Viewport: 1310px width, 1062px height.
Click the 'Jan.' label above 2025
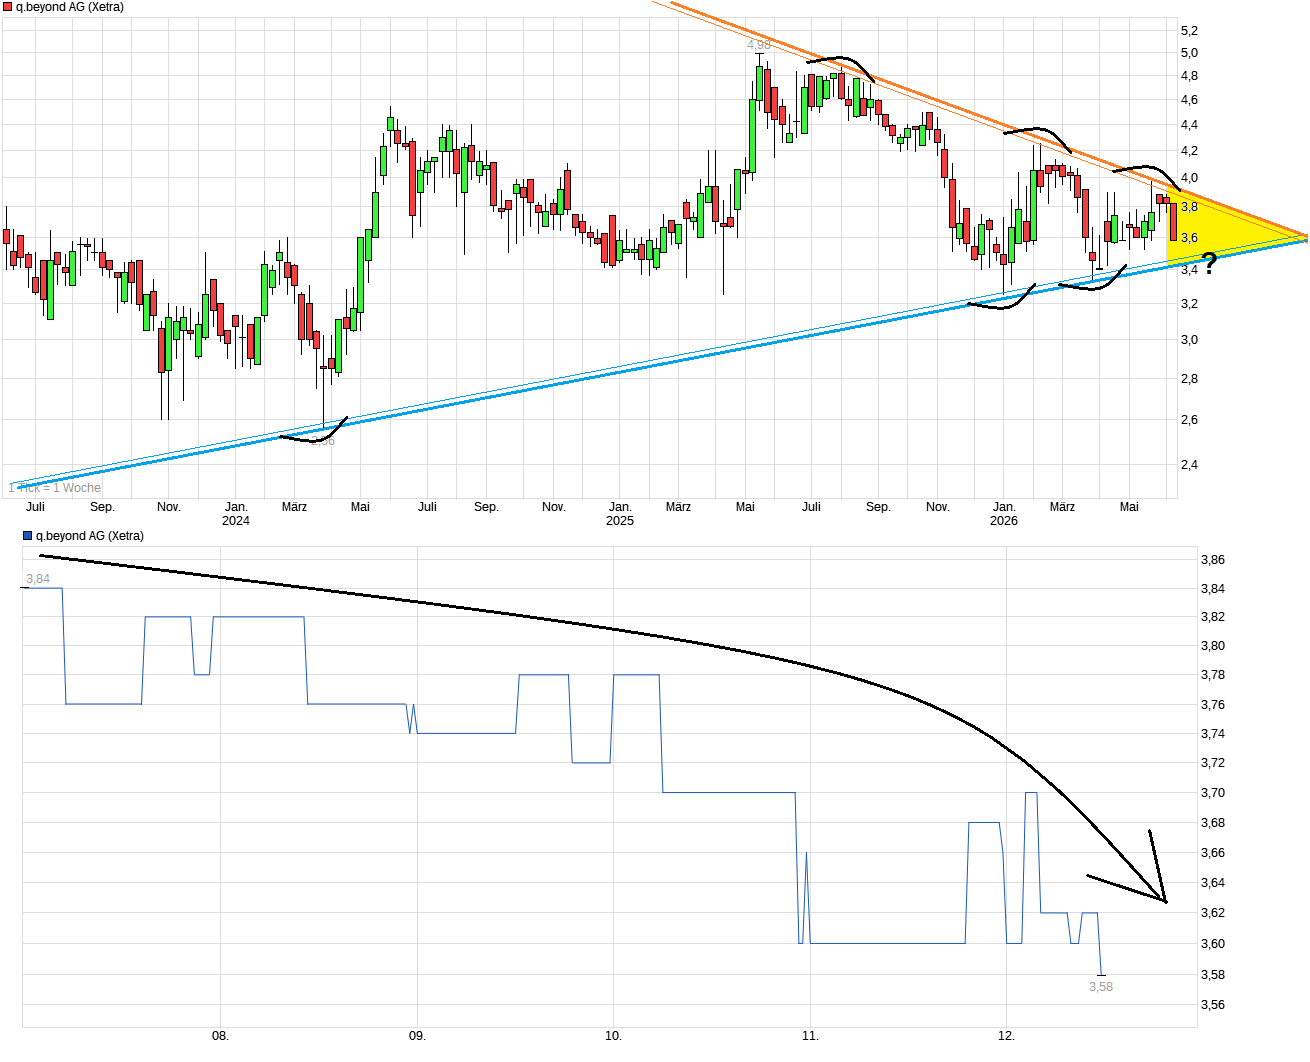point(620,507)
